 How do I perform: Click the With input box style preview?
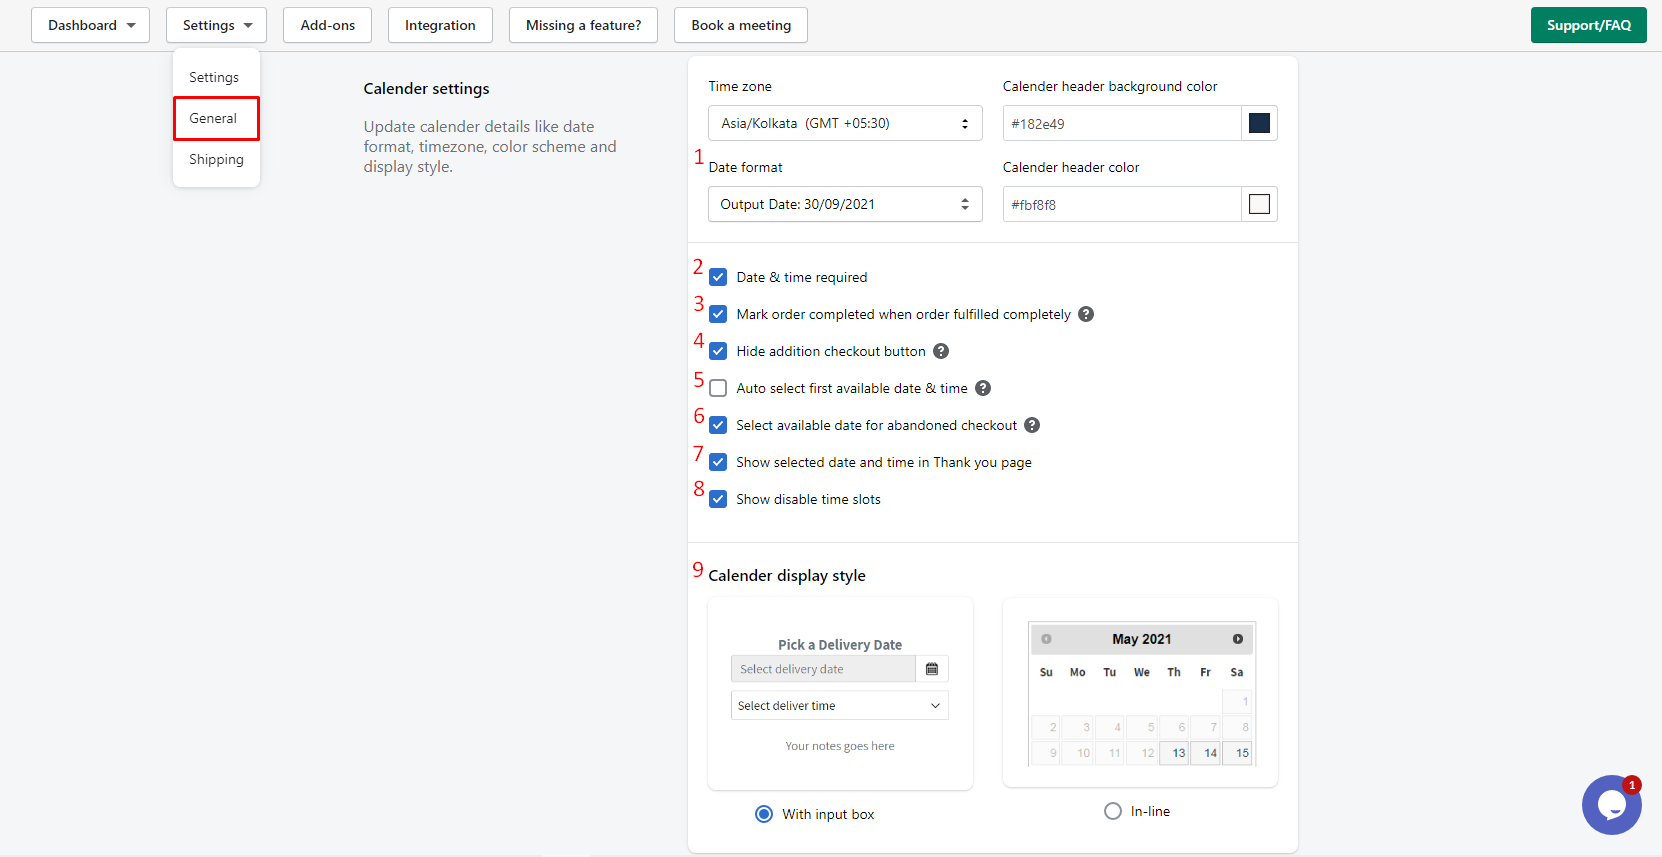point(840,694)
